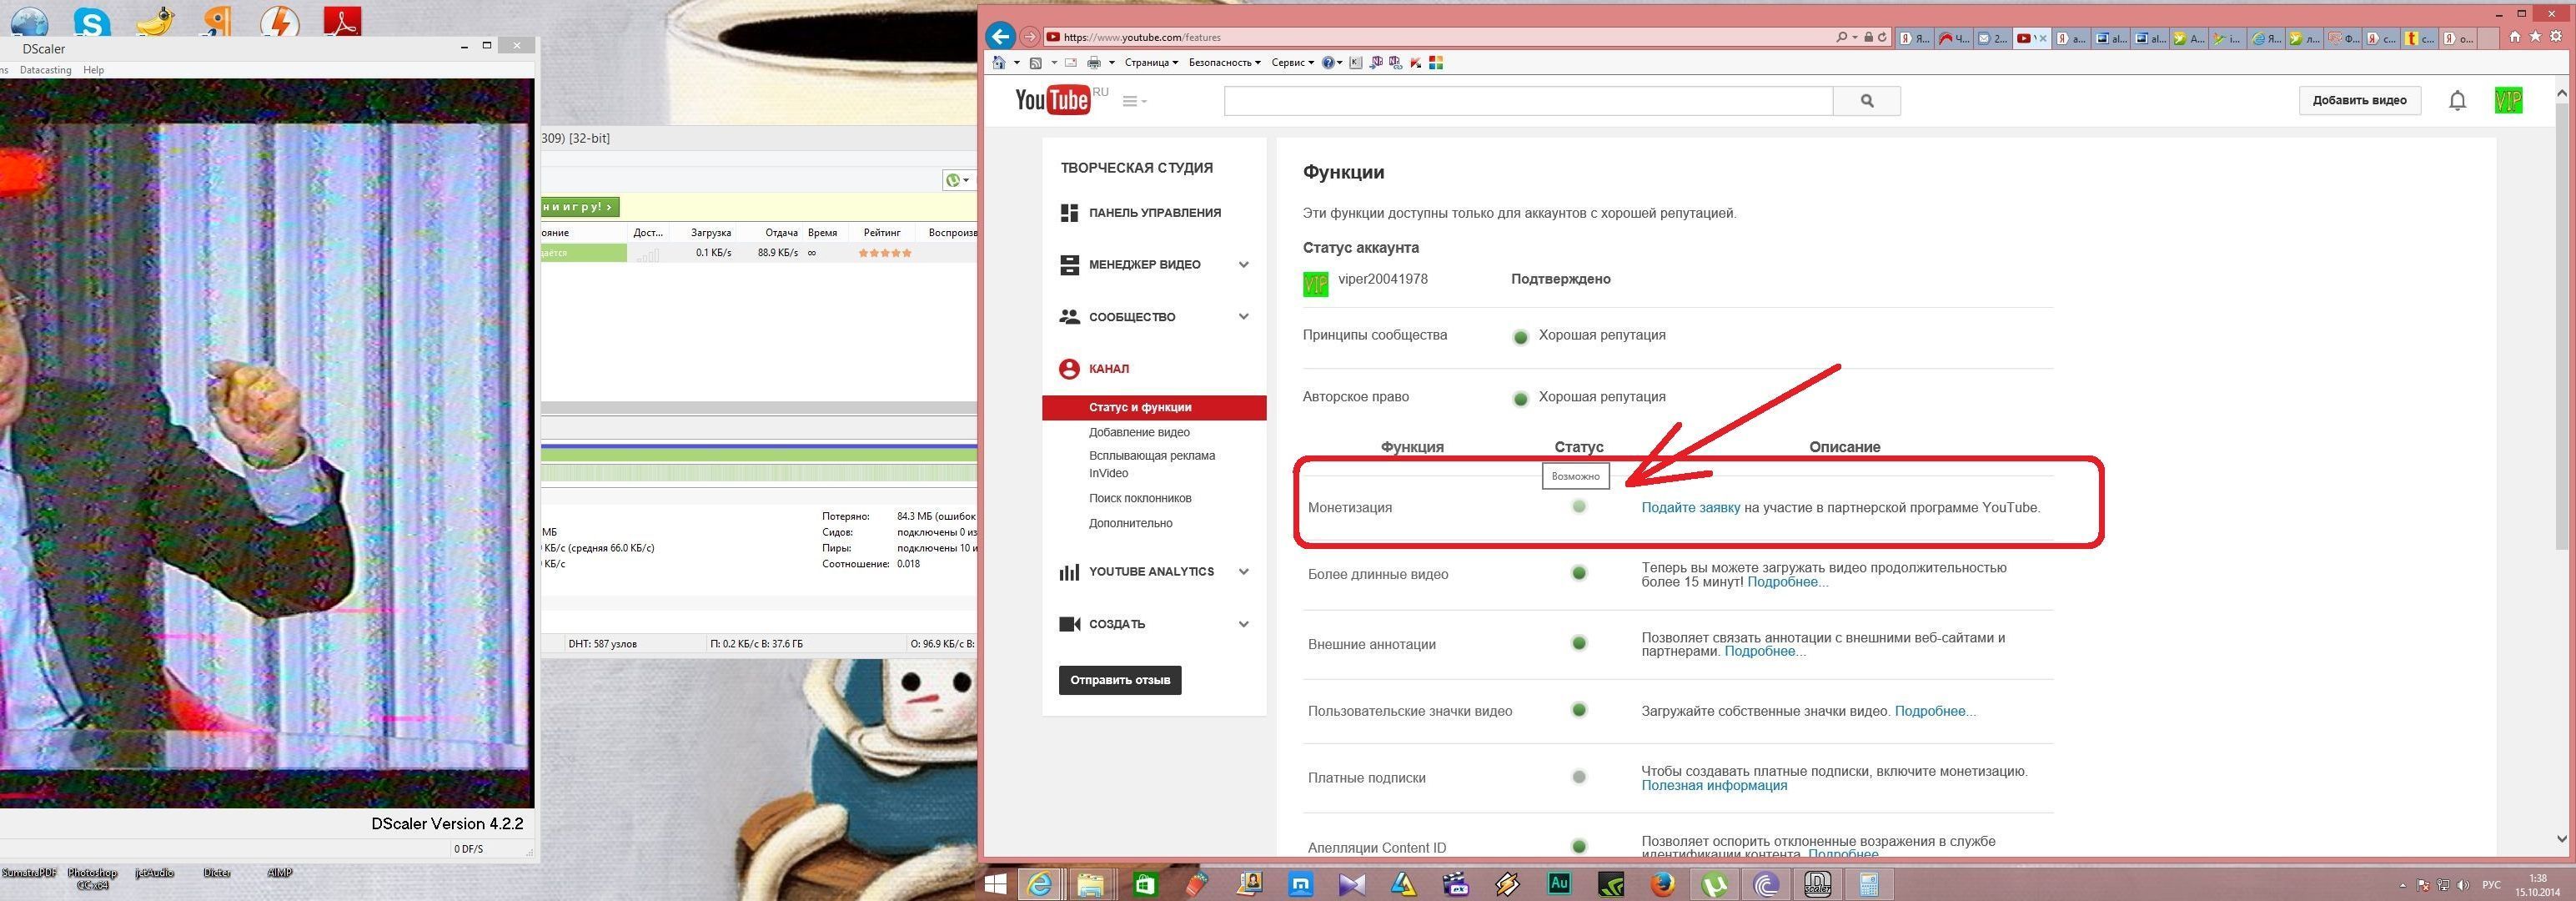Click the Monetization status indicator dot

pos(1579,507)
